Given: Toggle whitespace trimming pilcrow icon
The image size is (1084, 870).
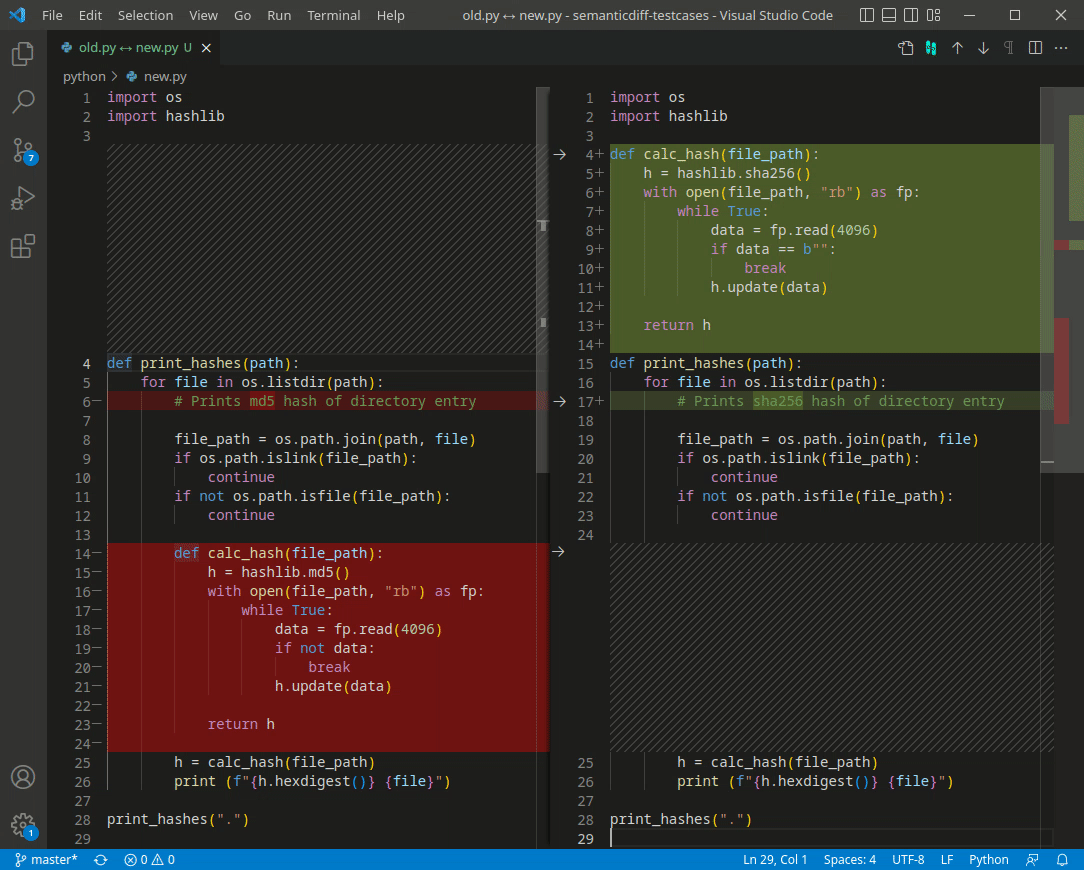Looking at the screenshot, I should pyautogui.click(x=1009, y=48).
